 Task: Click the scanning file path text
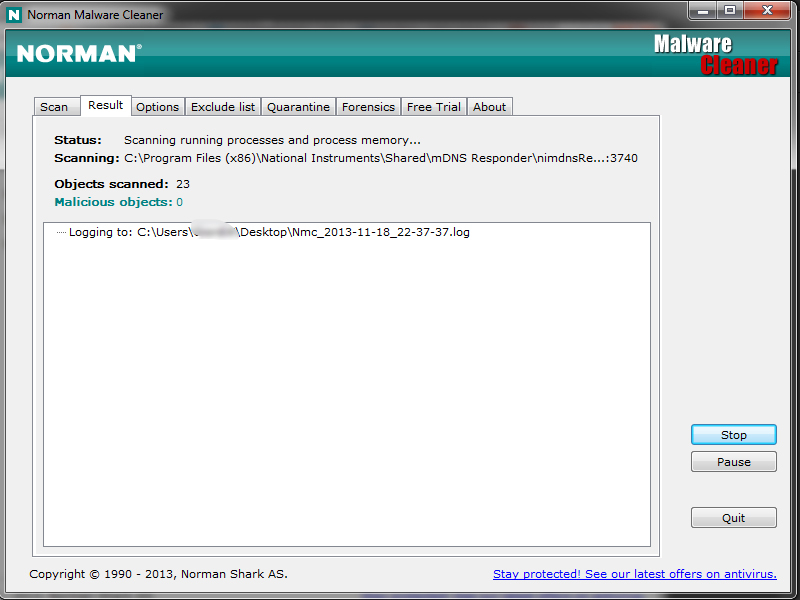point(381,158)
